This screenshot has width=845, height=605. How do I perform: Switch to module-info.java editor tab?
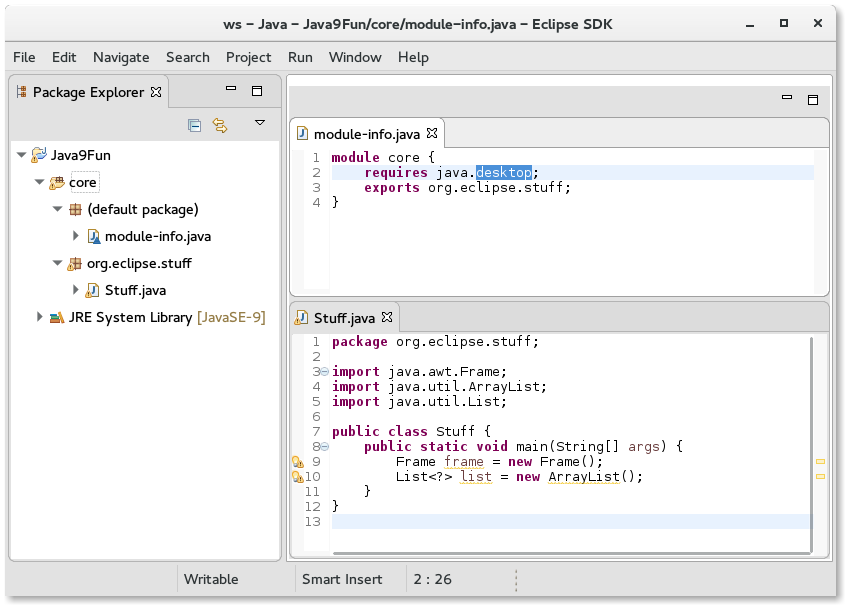pyautogui.click(x=367, y=134)
